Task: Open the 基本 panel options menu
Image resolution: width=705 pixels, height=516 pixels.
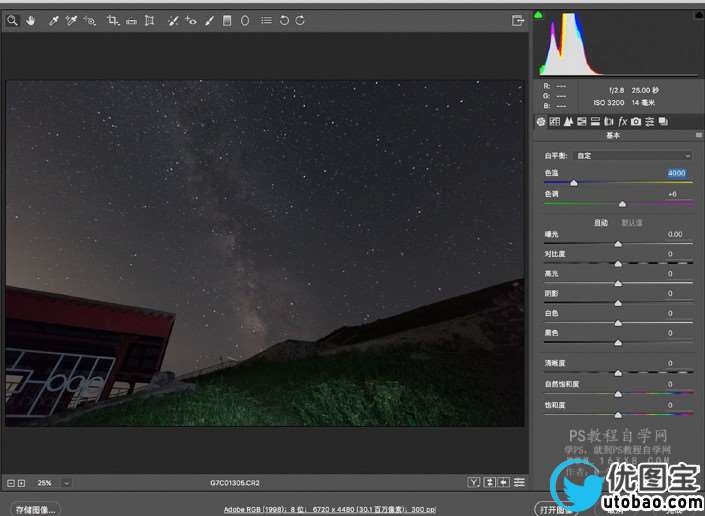Action: [x=697, y=135]
